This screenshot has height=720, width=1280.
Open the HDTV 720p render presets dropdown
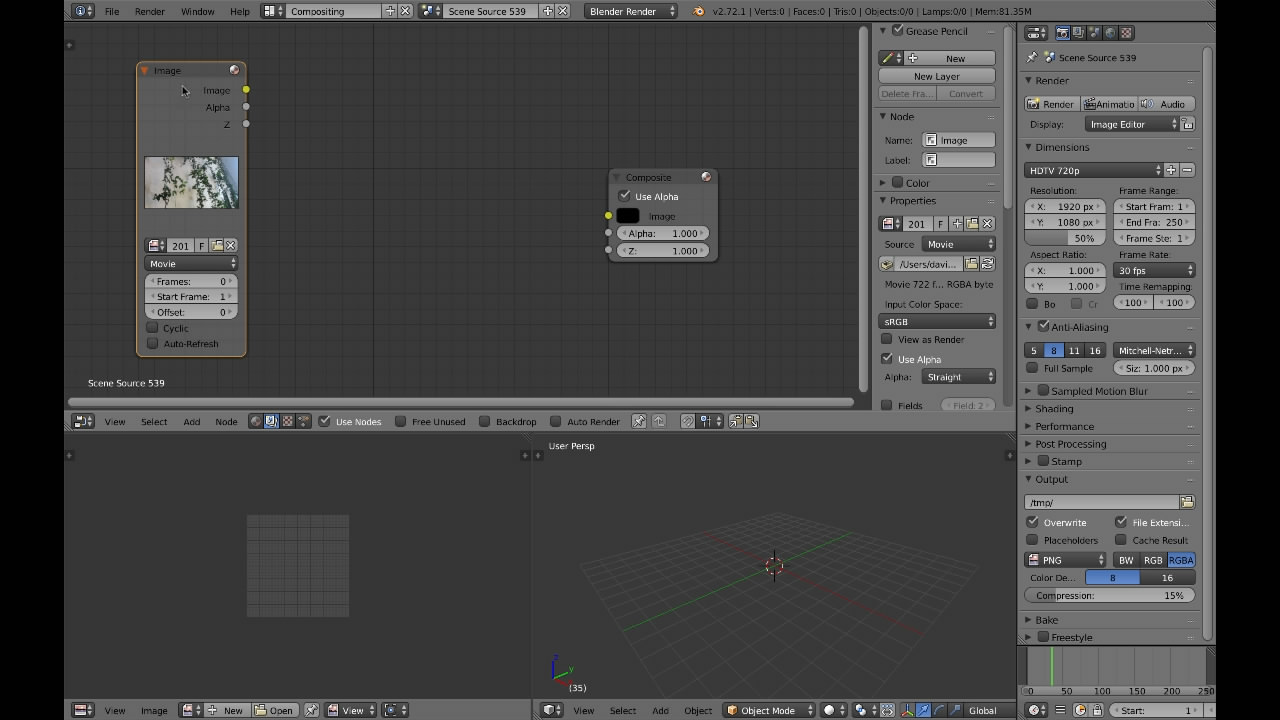click(x=1094, y=170)
